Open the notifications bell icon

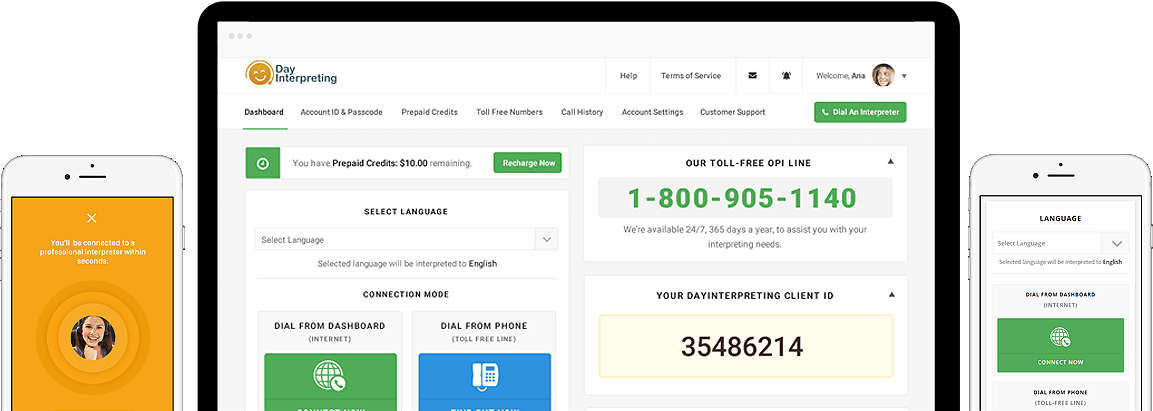pos(786,75)
